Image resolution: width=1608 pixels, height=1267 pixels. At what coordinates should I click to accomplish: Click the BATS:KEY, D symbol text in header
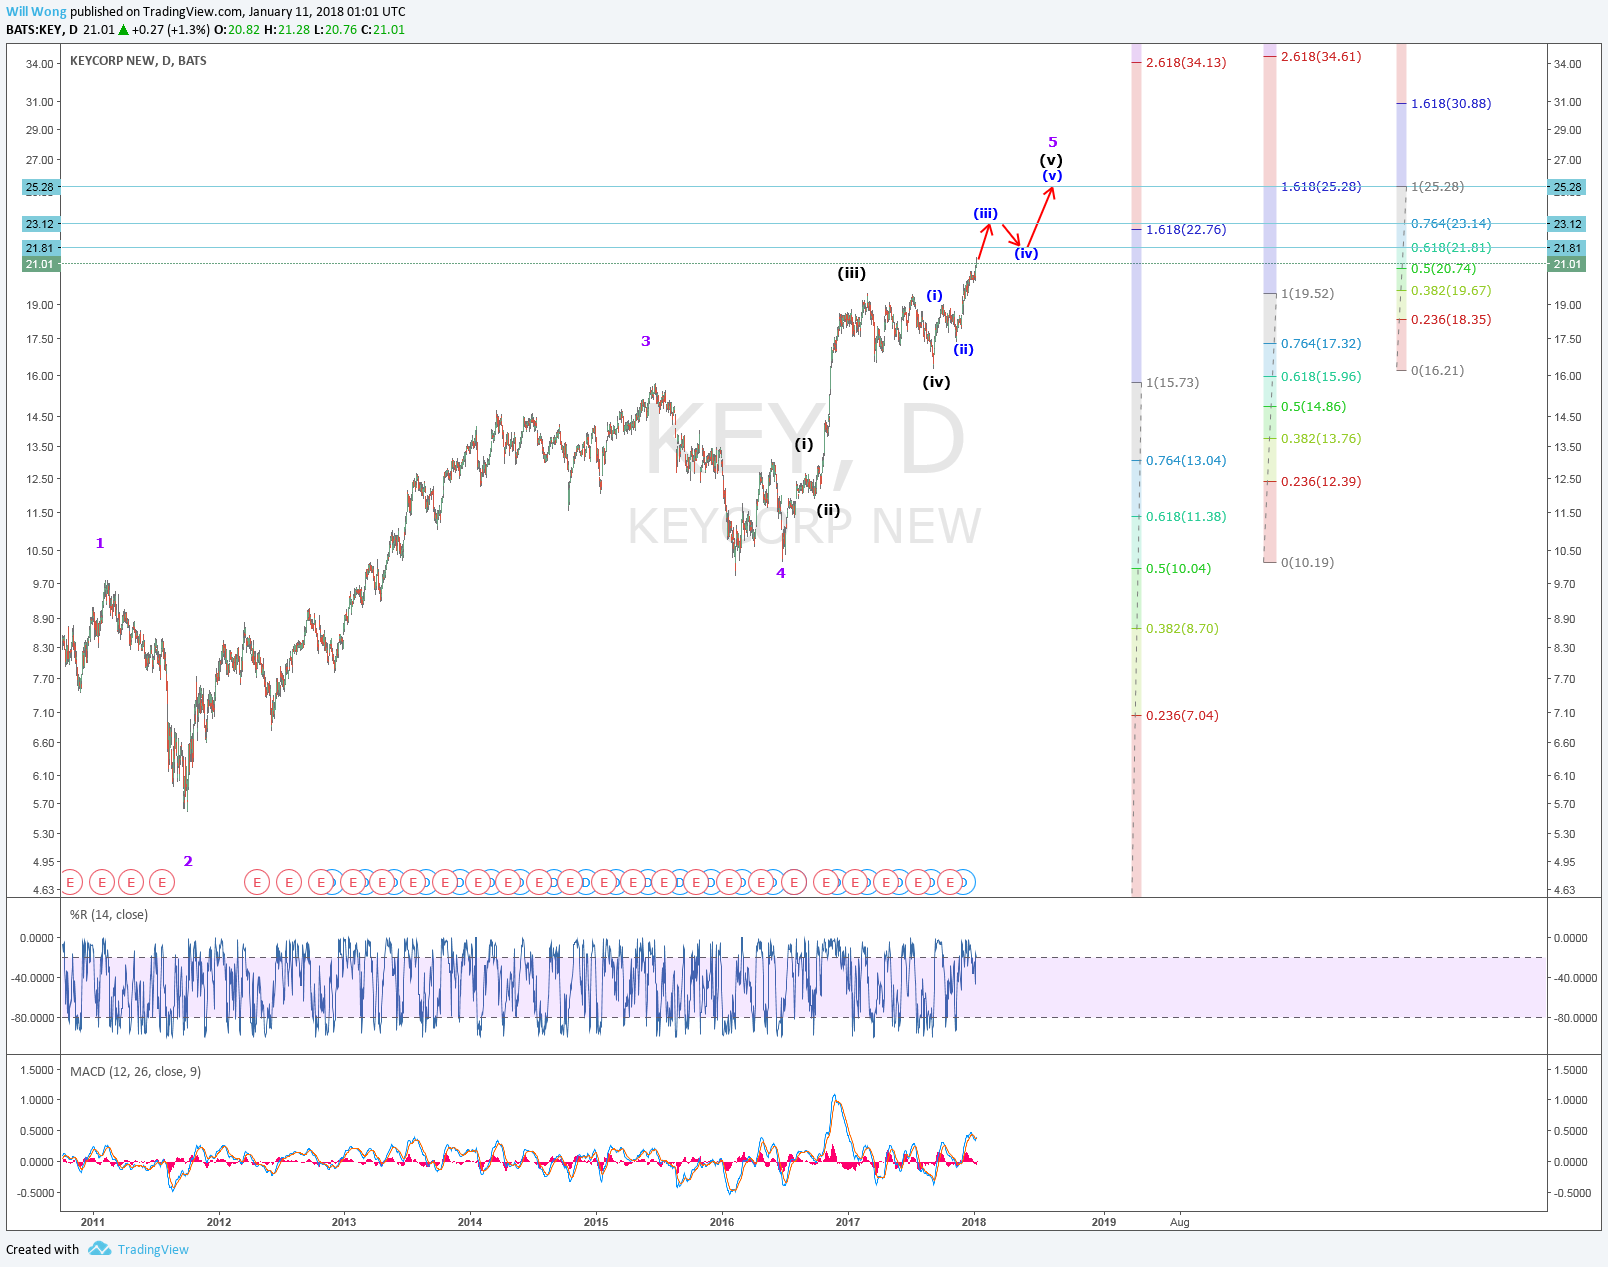[42, 30]
